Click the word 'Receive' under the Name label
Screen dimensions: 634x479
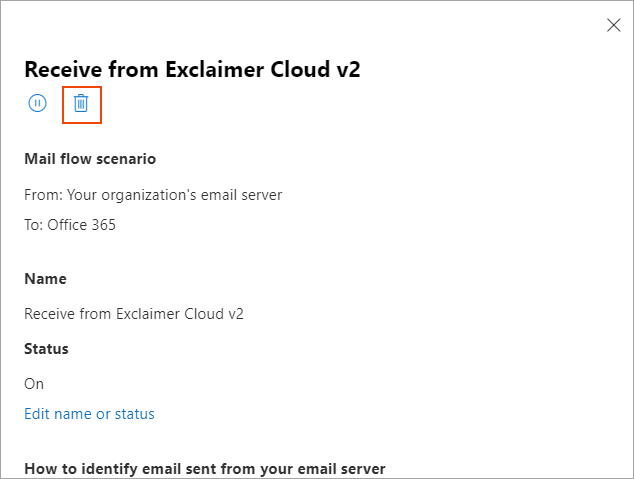tap(50, 314)
